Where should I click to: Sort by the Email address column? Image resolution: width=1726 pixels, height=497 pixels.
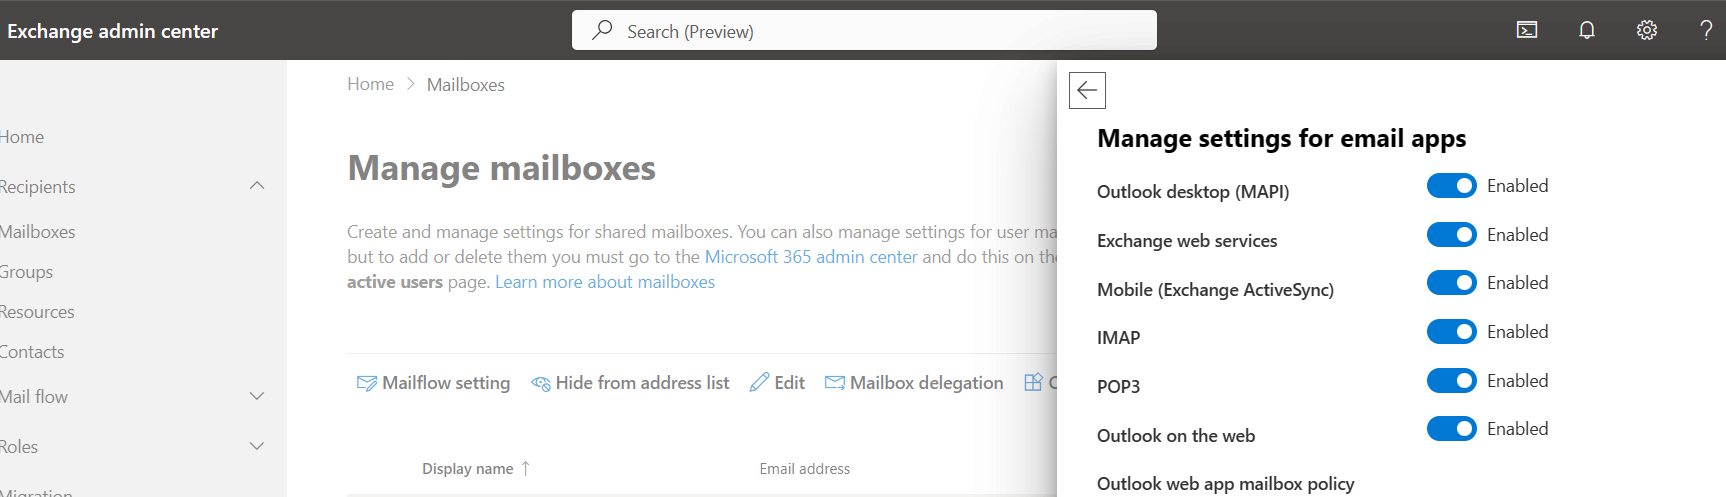click(x=805, y=469)
